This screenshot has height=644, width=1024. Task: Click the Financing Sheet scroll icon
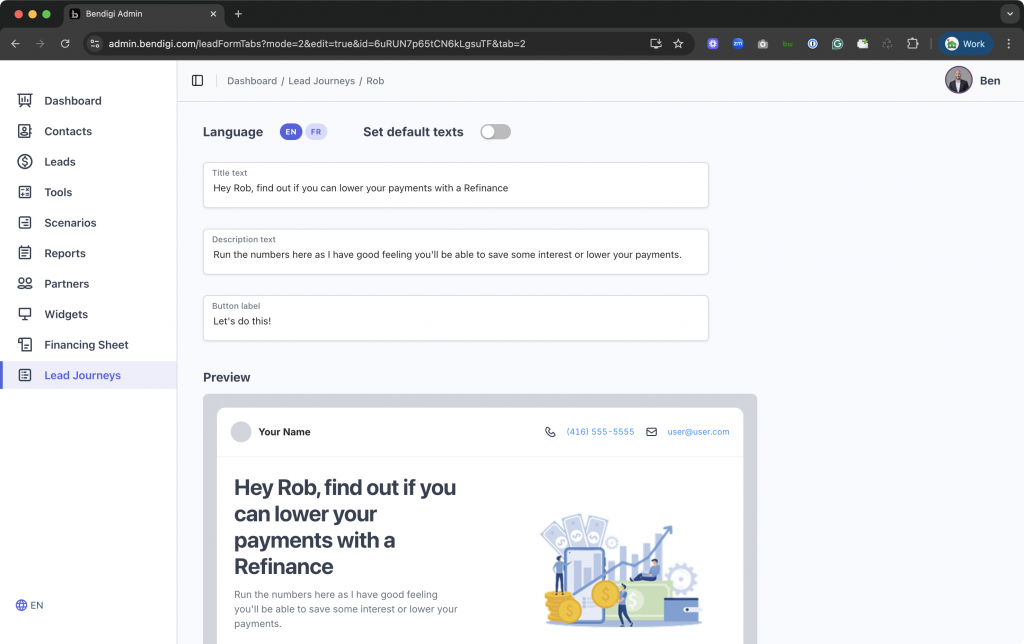coord(25,345)
